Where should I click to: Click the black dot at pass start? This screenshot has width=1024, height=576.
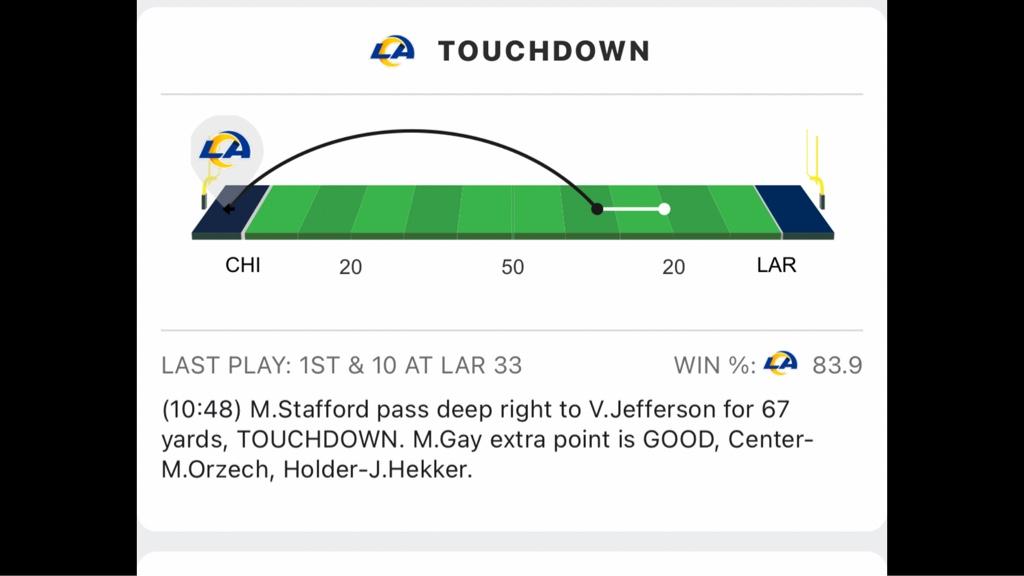click(597, 209)
